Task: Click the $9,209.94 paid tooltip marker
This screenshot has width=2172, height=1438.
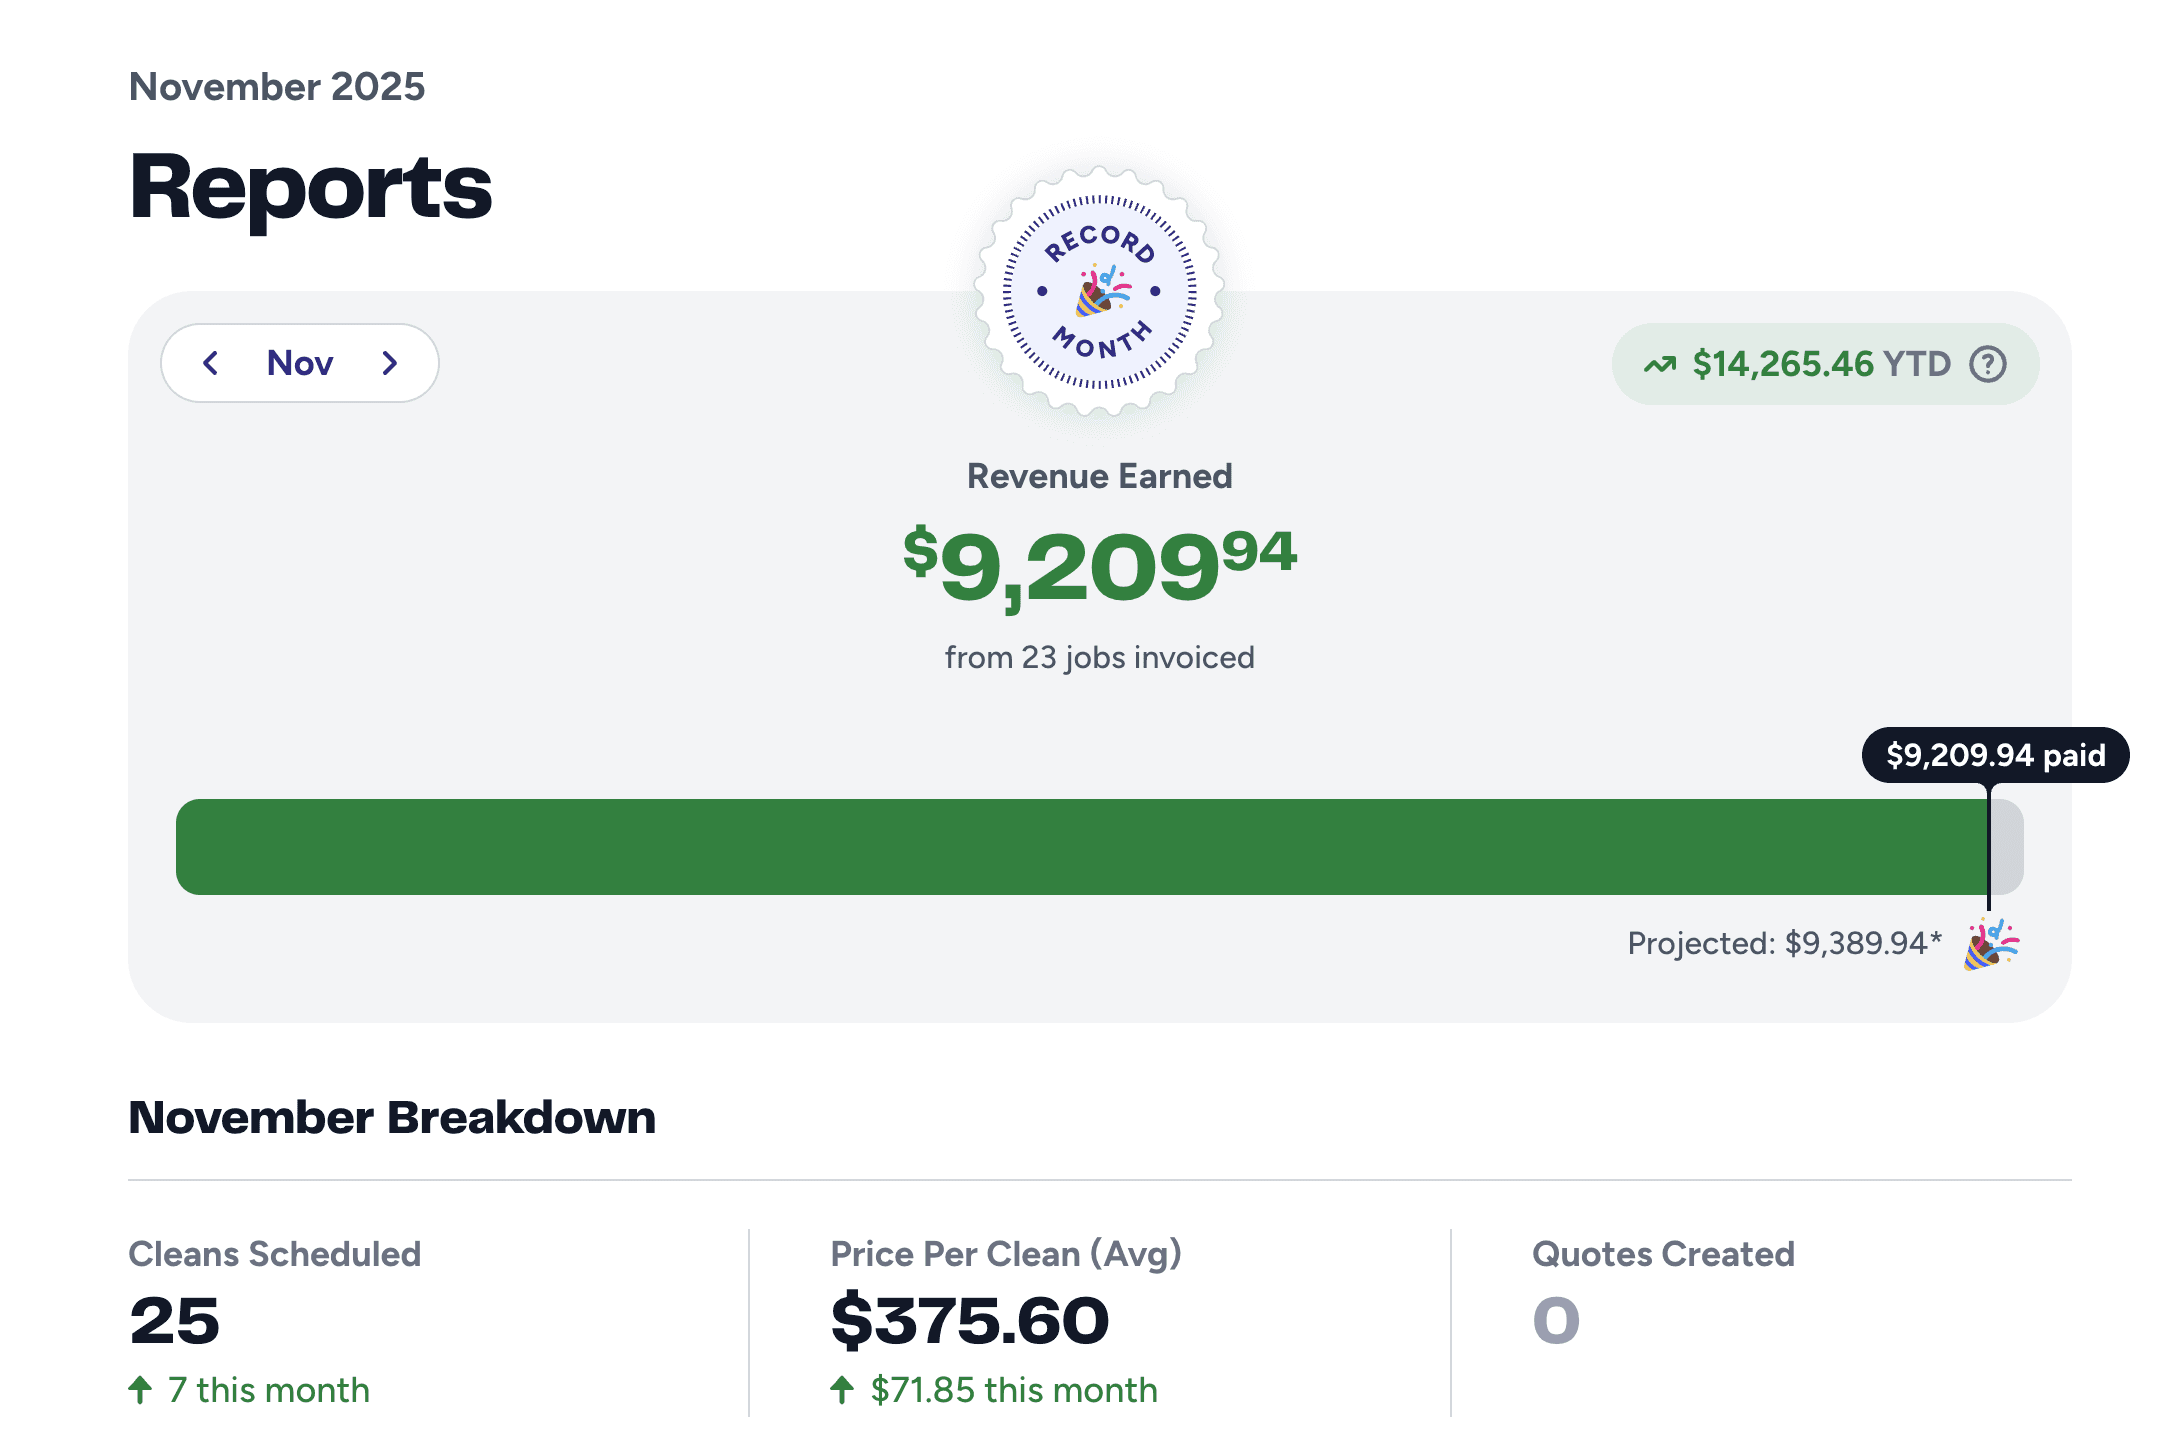Action: [1995, 755]
